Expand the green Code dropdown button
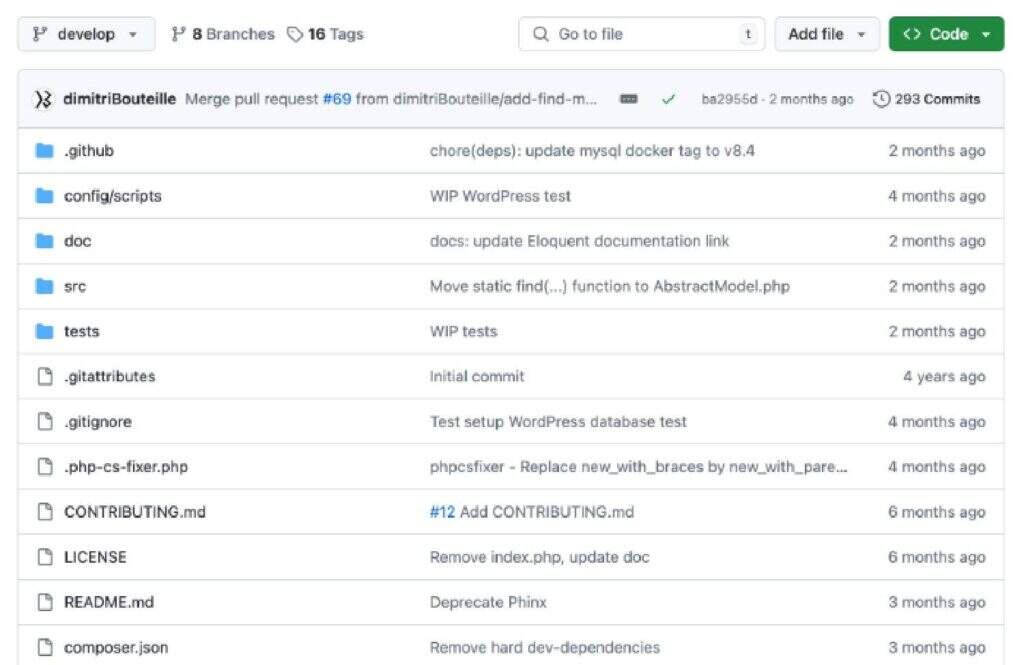 [945, 34]
